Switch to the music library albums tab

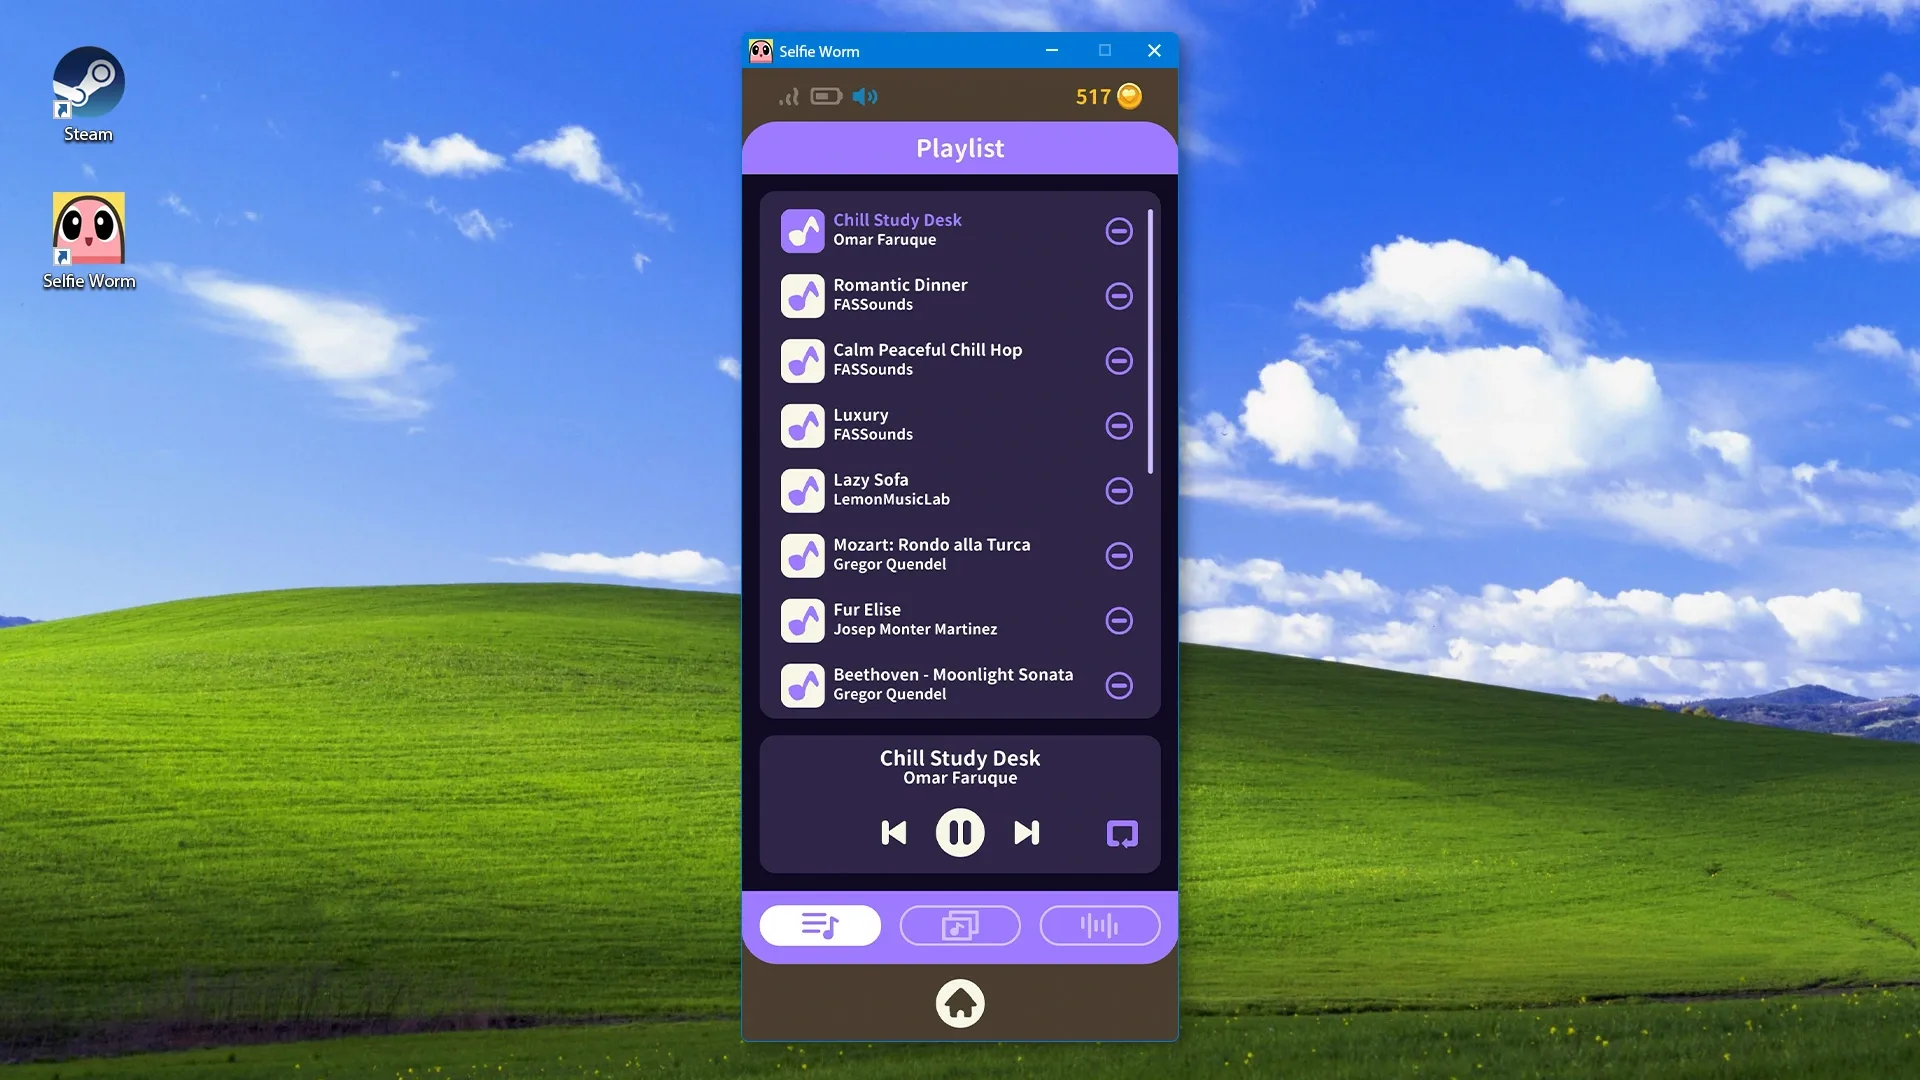[960, 925]
